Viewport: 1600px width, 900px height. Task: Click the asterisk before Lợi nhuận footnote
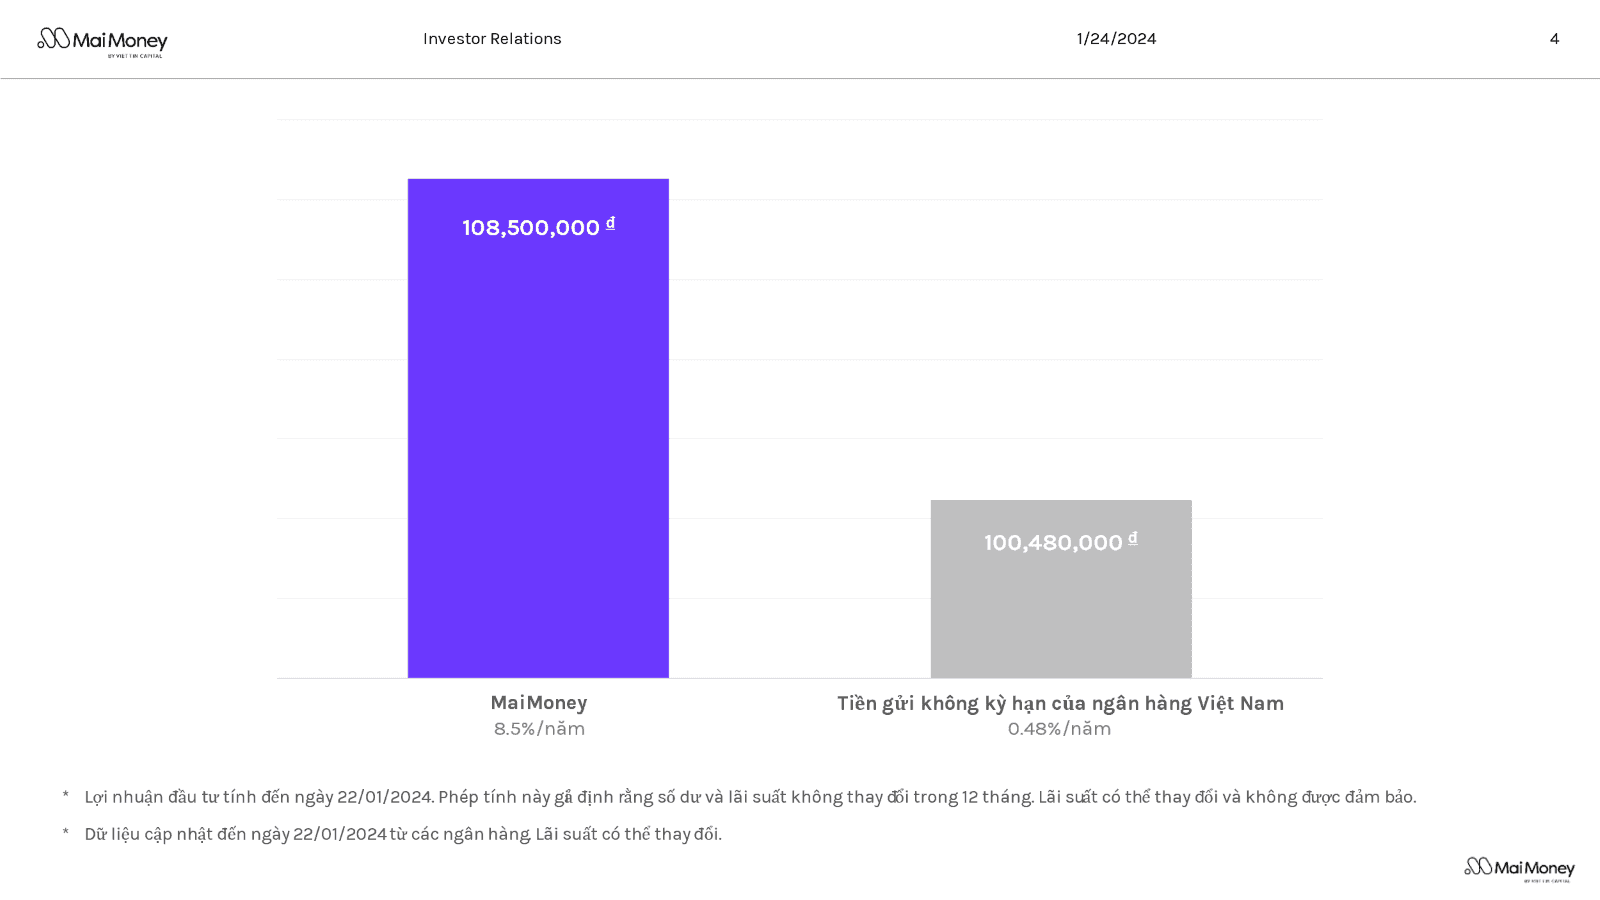pos(66,796)
